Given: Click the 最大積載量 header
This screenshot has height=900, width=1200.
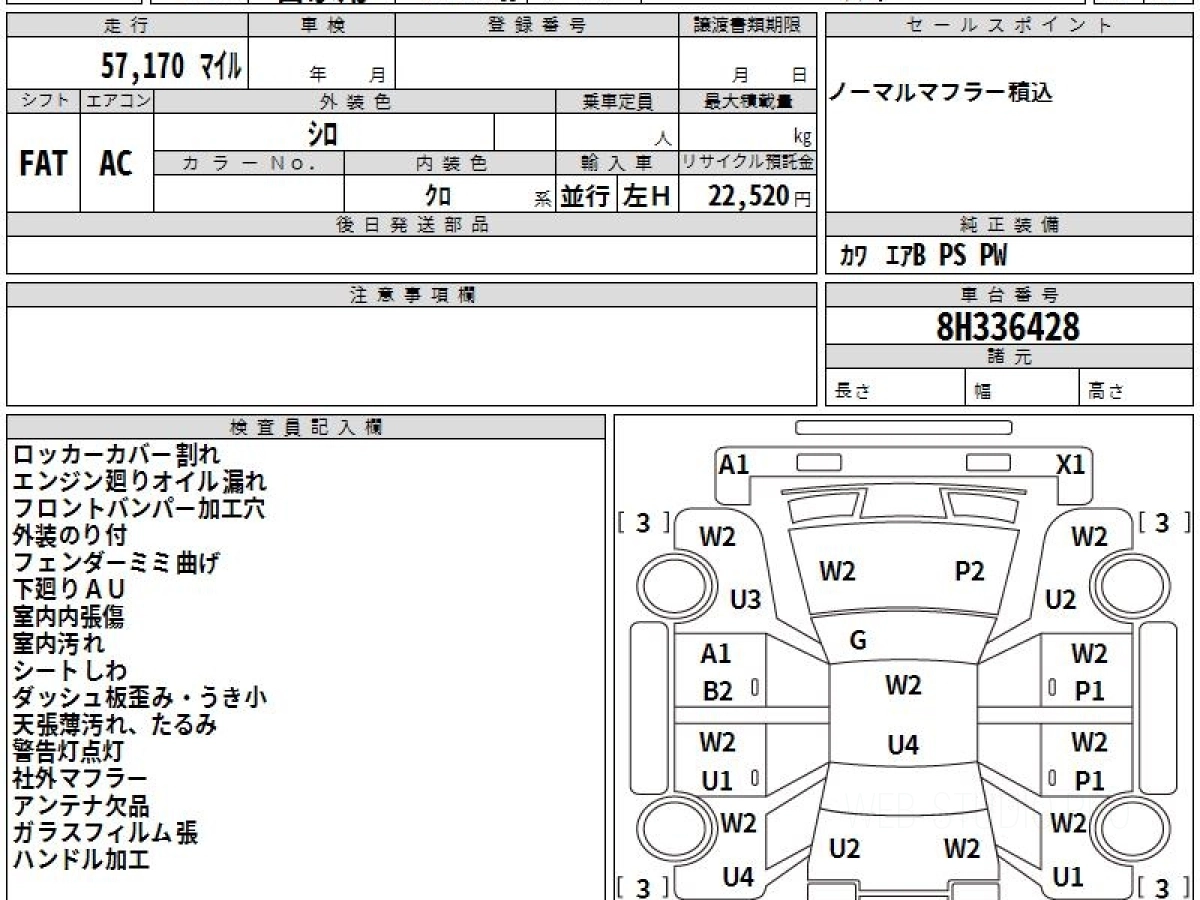Looking at the screenshot, I should tap(748, 101).
